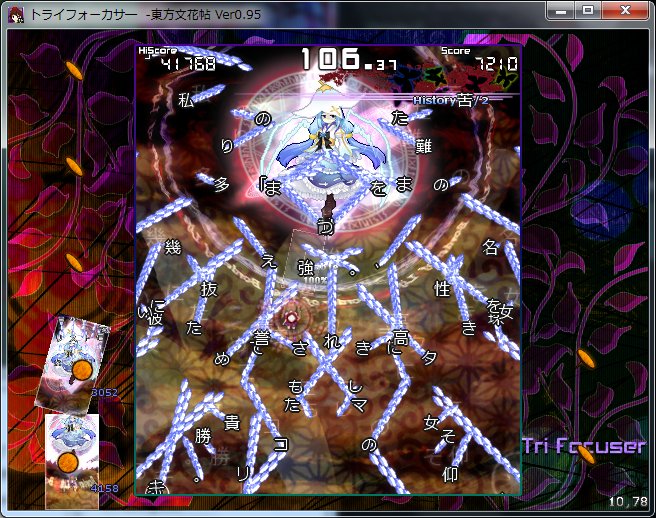Viewport: 656px width, 518px height.
Task: Click the hiragana bullet り
Action: click(227, 146)
